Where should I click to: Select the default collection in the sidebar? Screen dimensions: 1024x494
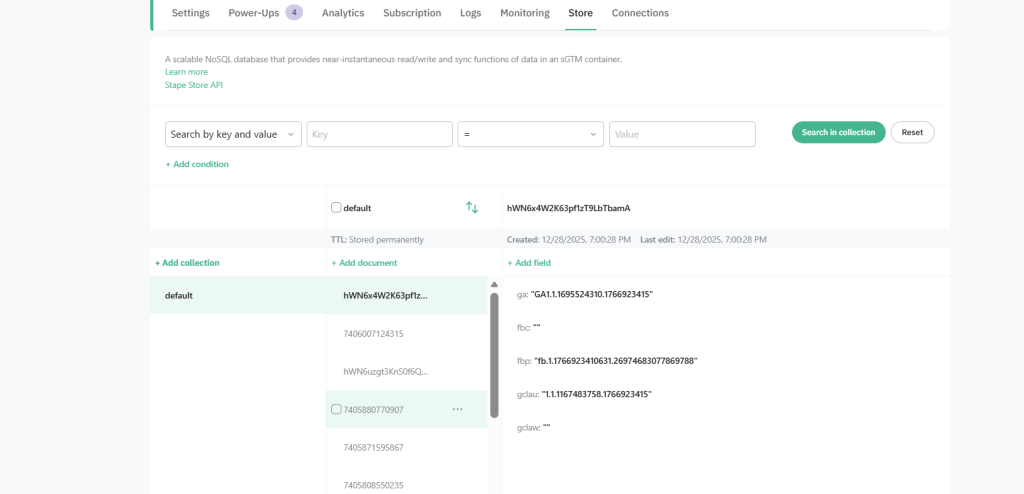coord(179,296)
